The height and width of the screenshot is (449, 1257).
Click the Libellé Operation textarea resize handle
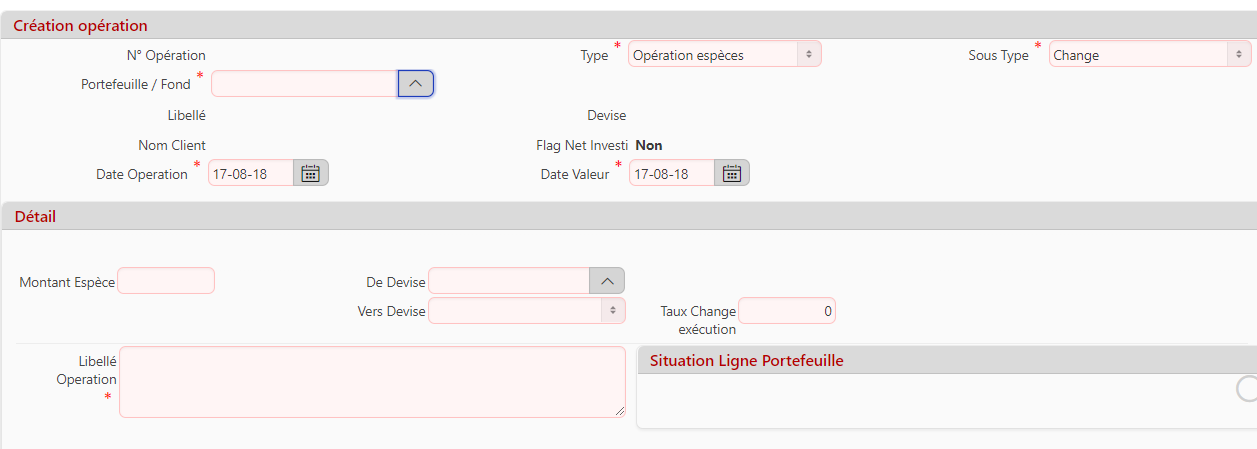[x=620, y=411]
